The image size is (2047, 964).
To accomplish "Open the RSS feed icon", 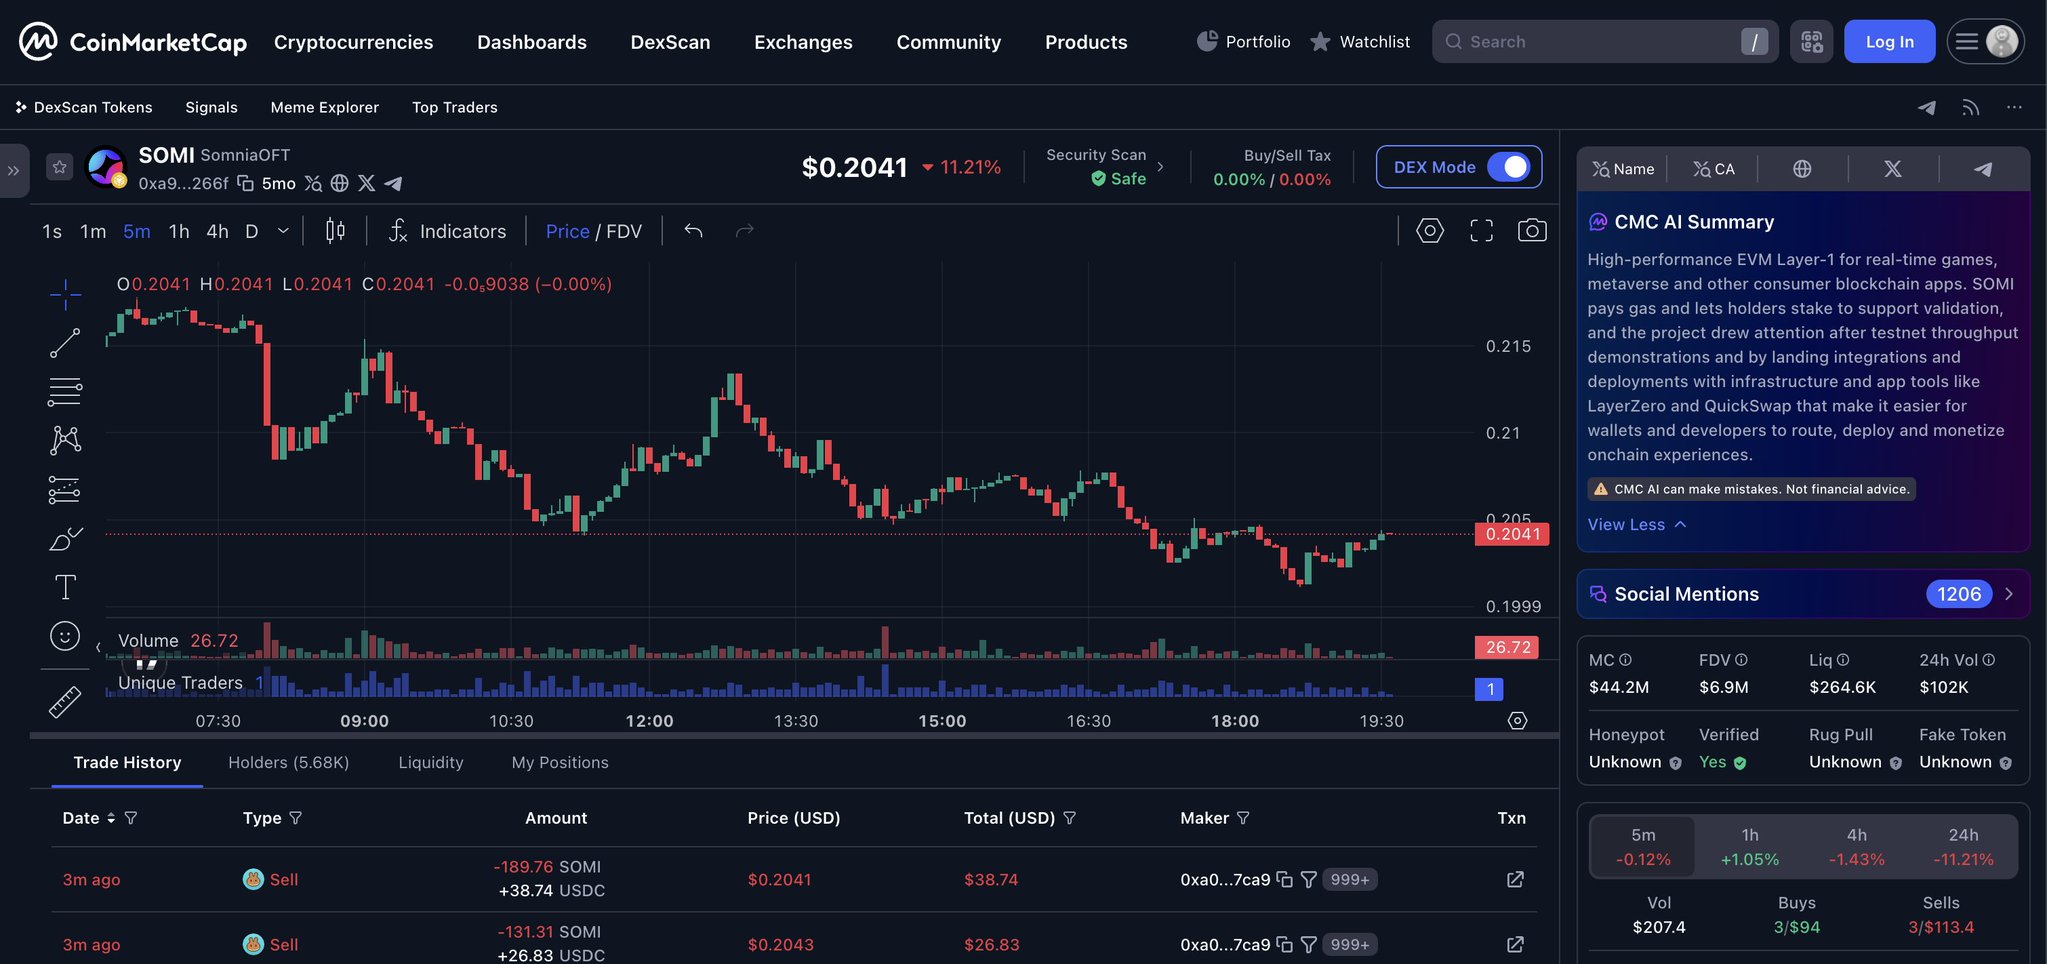I will click(x=1970, y=107).
